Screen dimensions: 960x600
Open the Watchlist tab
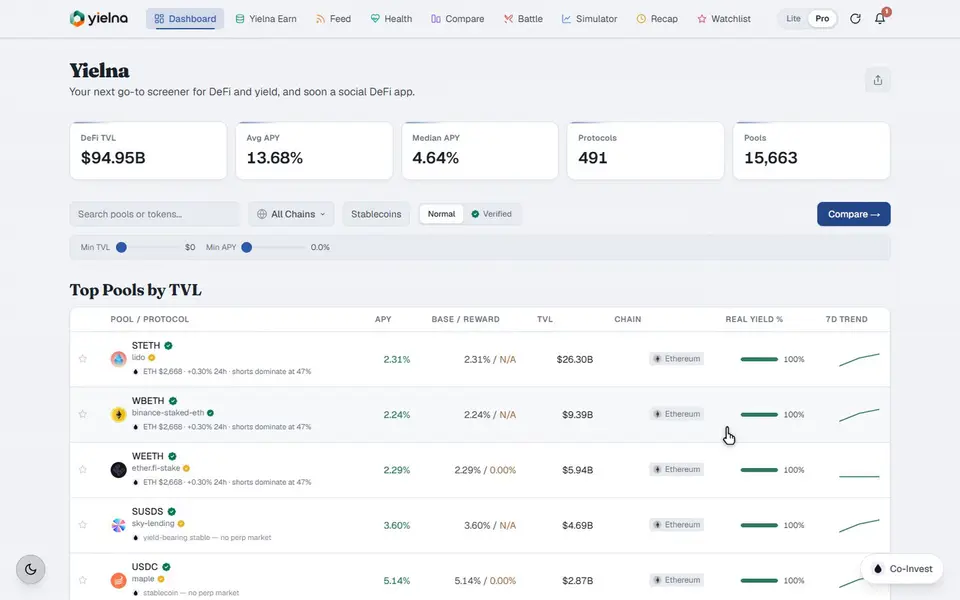724,19
